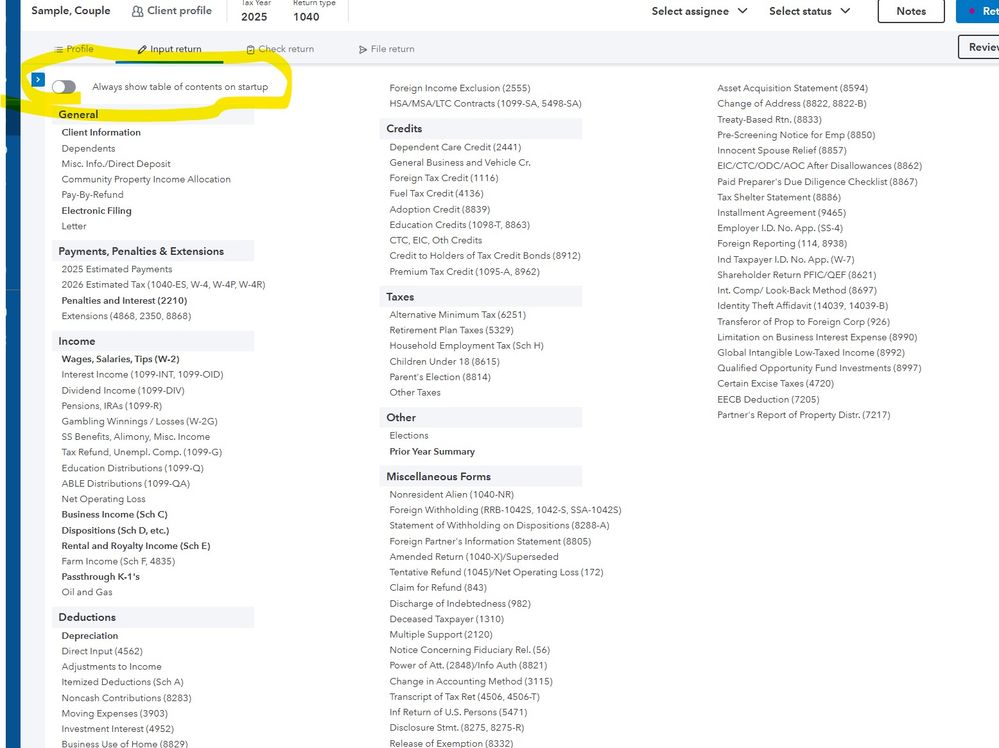999x748 pixels.
Task: Go to Itemized Deductions (Sch A)
Action: 120,682
